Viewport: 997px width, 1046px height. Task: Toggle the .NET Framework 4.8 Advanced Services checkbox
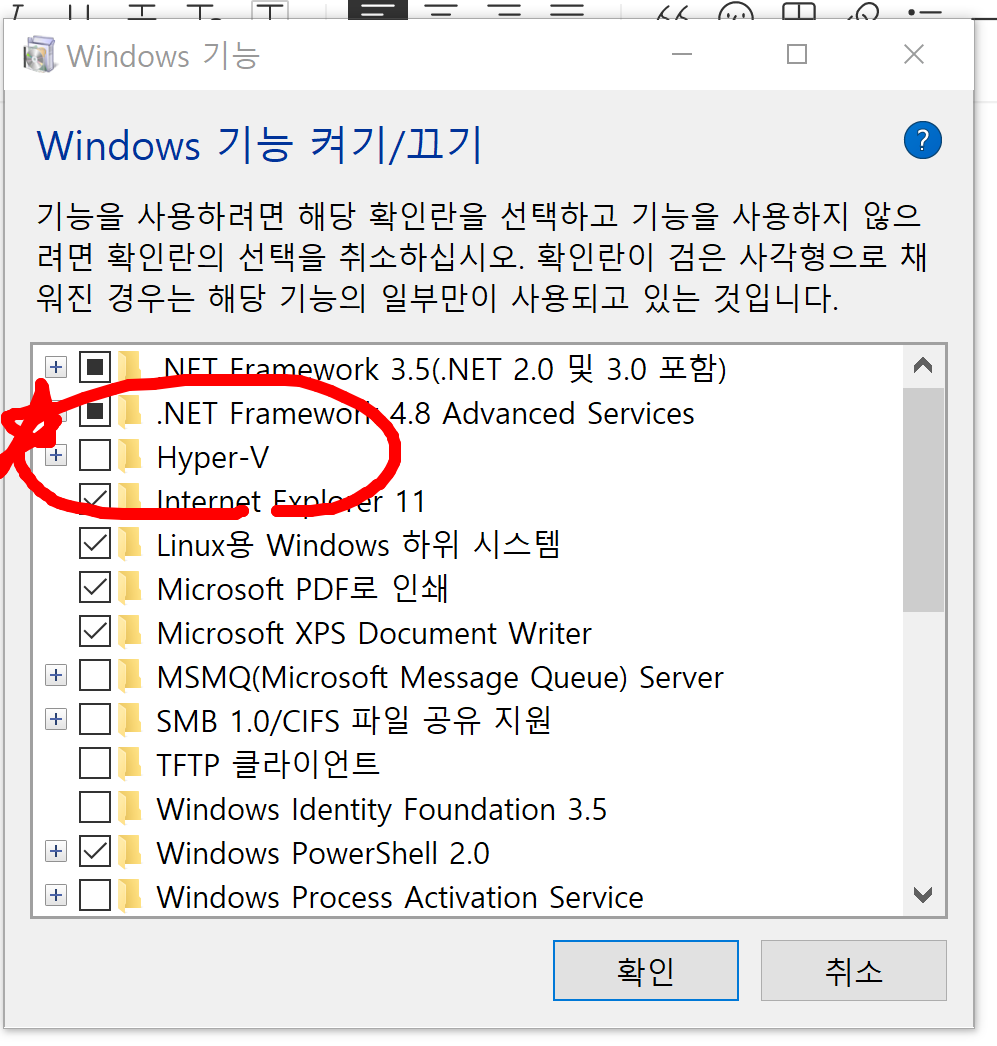point(95,412)
